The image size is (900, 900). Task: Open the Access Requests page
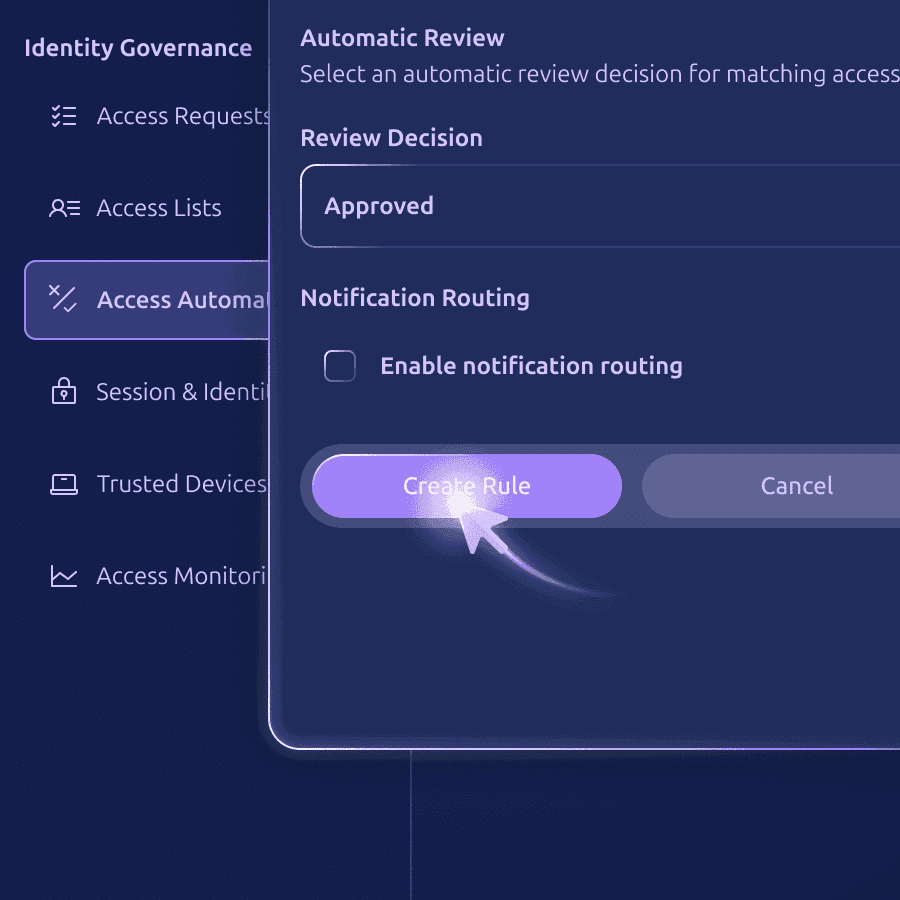click(x=182, y=117)
